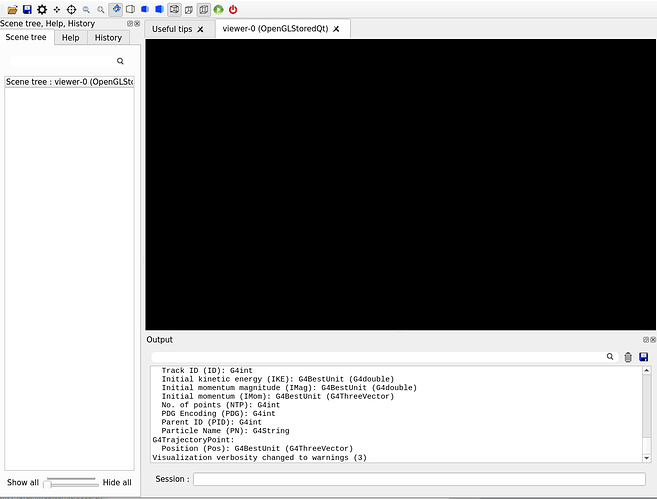Image resolution: width=657 pixels, height=499 pixels.
Task: Click the 'G4TrajectoryPoint:' output line
Action: pyautogui.click(x=193, y=440)
